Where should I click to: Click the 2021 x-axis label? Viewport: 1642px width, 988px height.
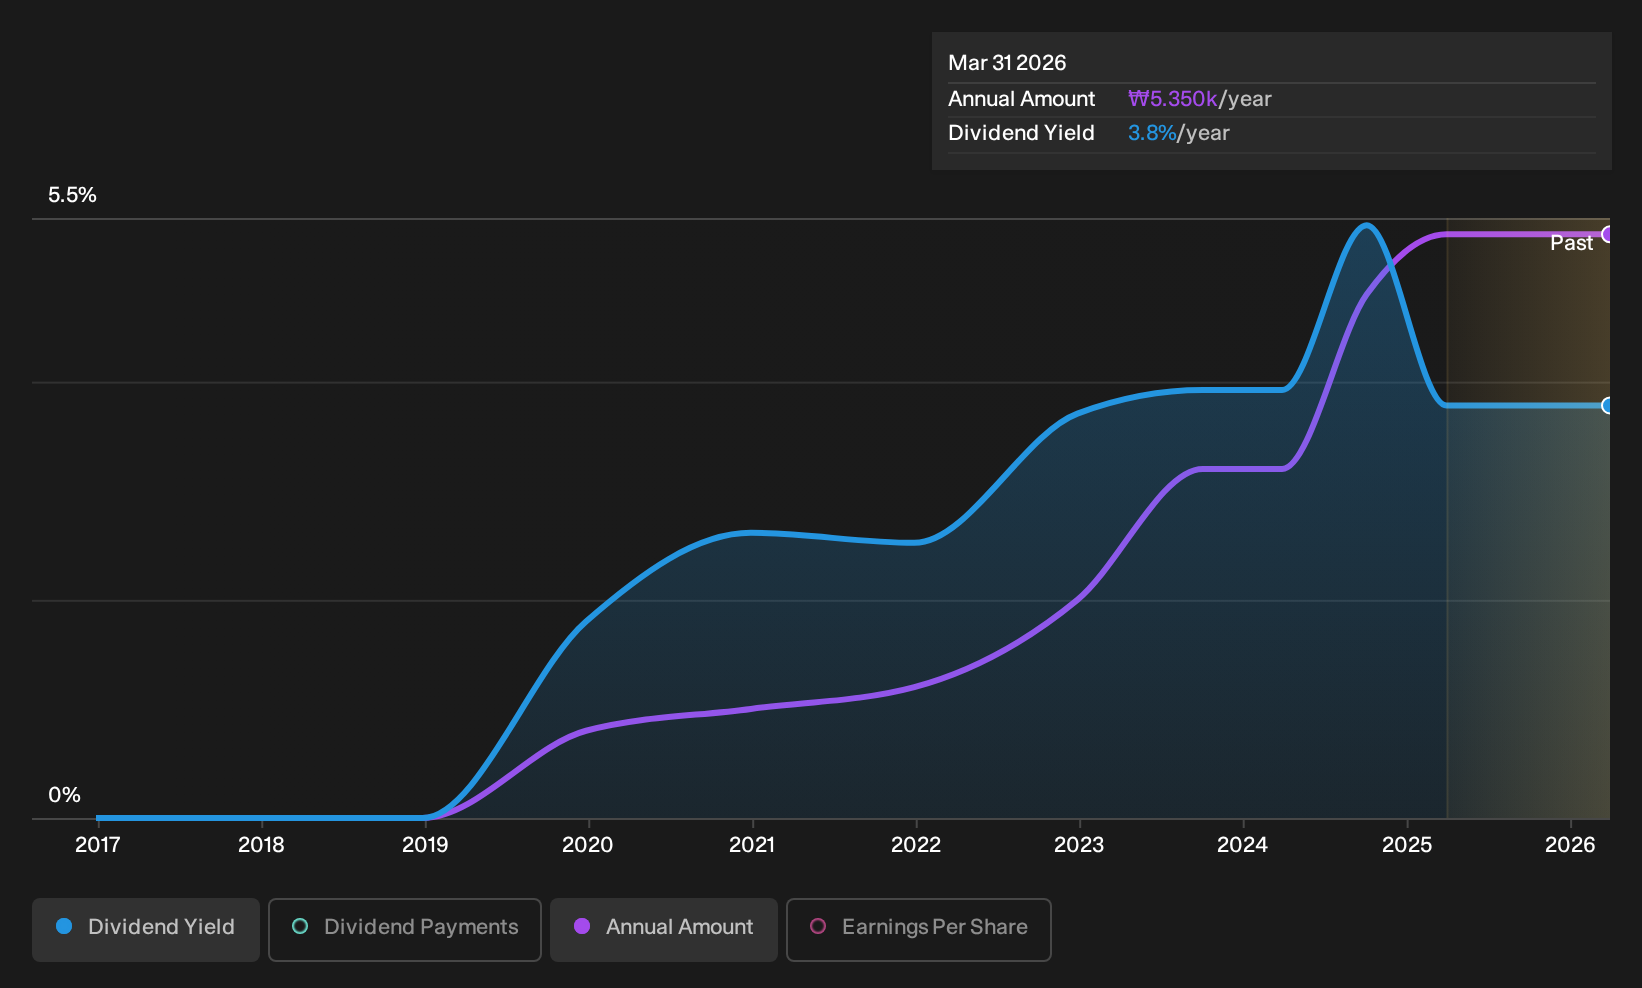click(x=752, y=845)
